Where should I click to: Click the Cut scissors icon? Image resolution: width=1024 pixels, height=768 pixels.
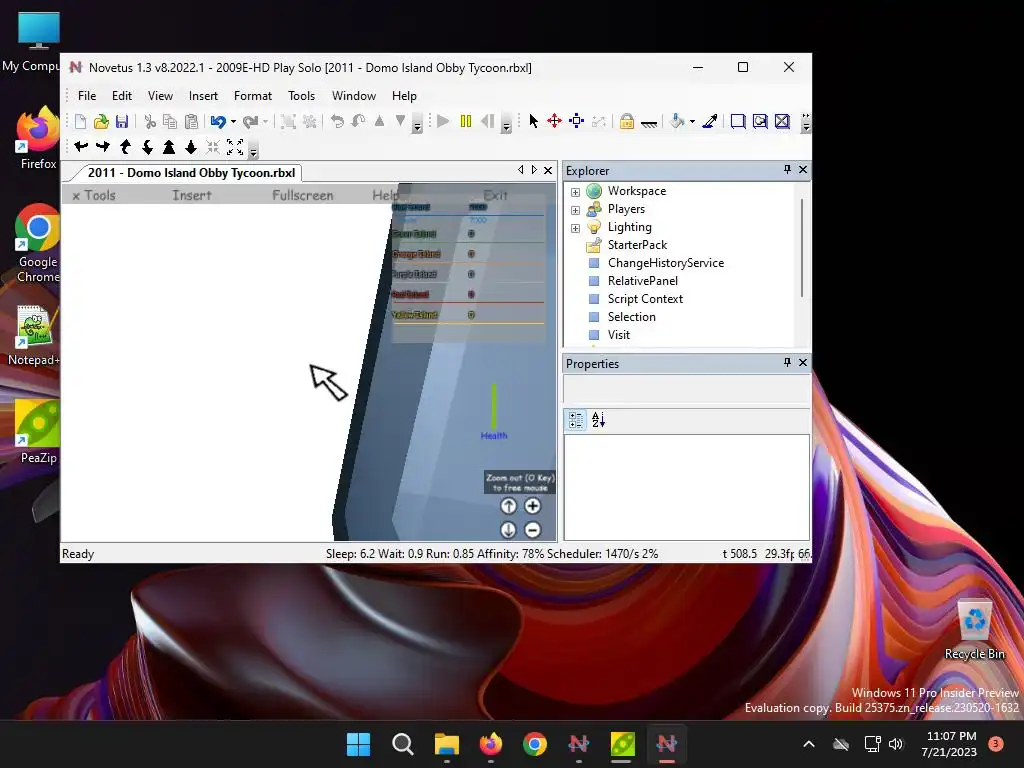(150, 121)
